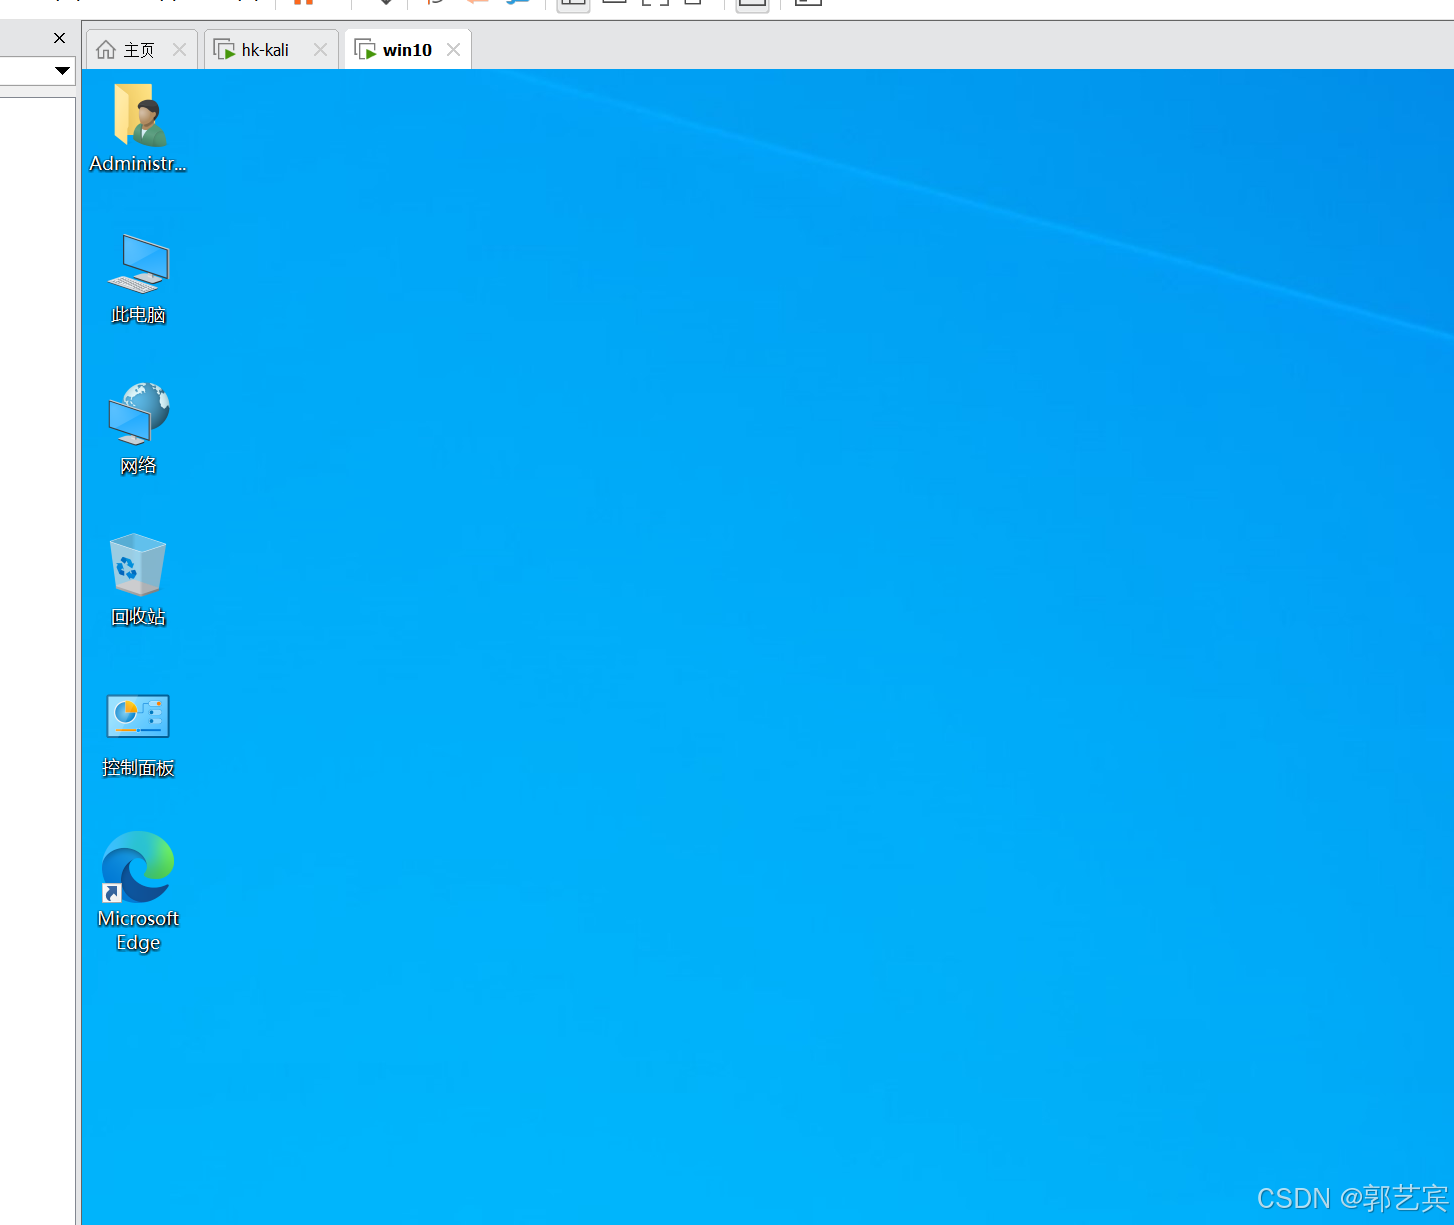The width and height of the screenshot is (1454, 1225).
Task: Close the win10 tab
Action: click(453, 50)
